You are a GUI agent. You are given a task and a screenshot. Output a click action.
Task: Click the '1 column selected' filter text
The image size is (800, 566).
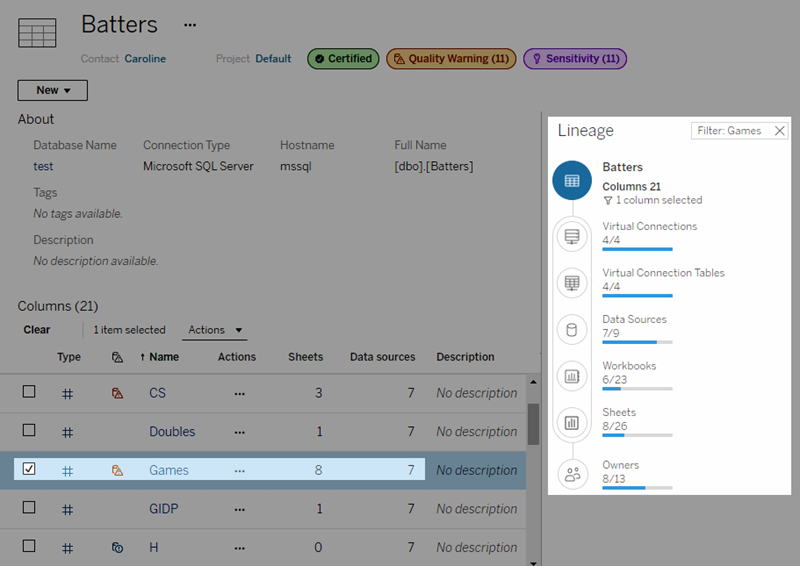(x=659, y=200)
